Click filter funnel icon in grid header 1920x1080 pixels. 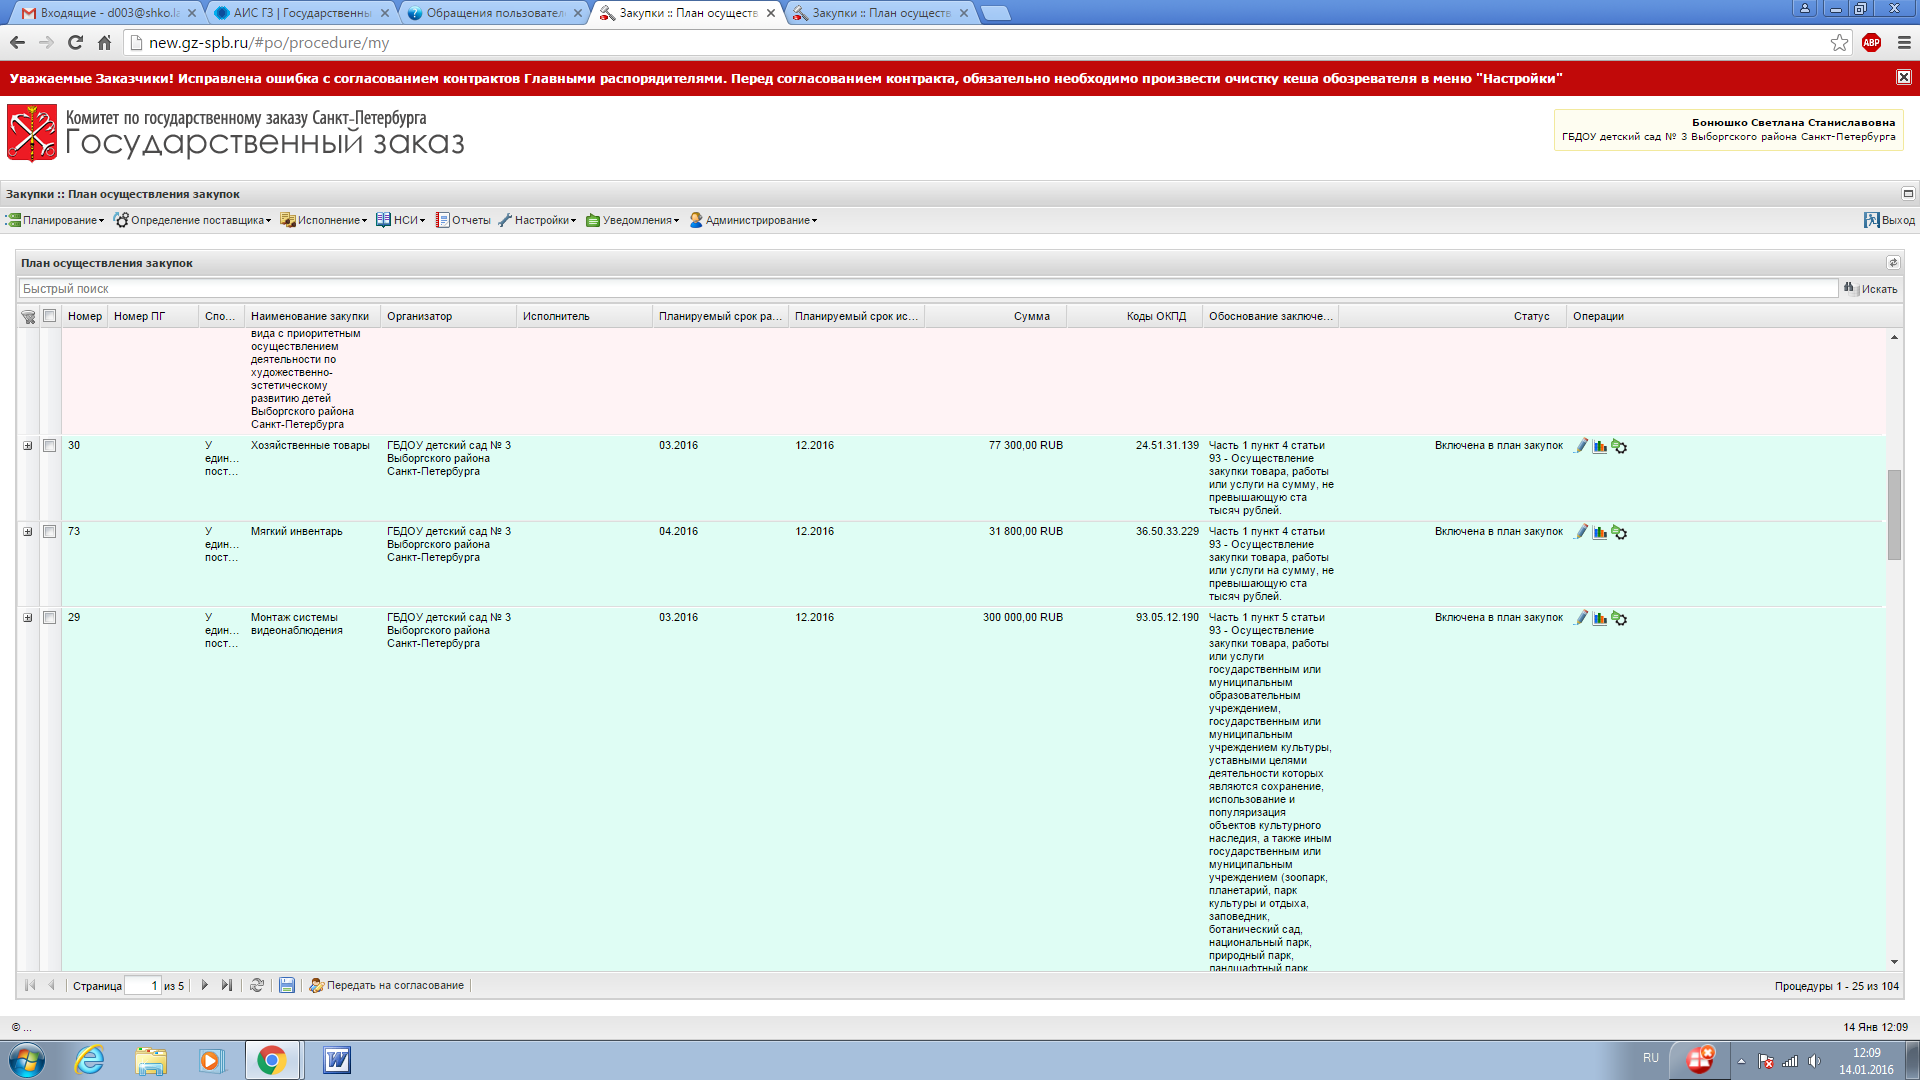pyautogui.click(x=28, y=316)
